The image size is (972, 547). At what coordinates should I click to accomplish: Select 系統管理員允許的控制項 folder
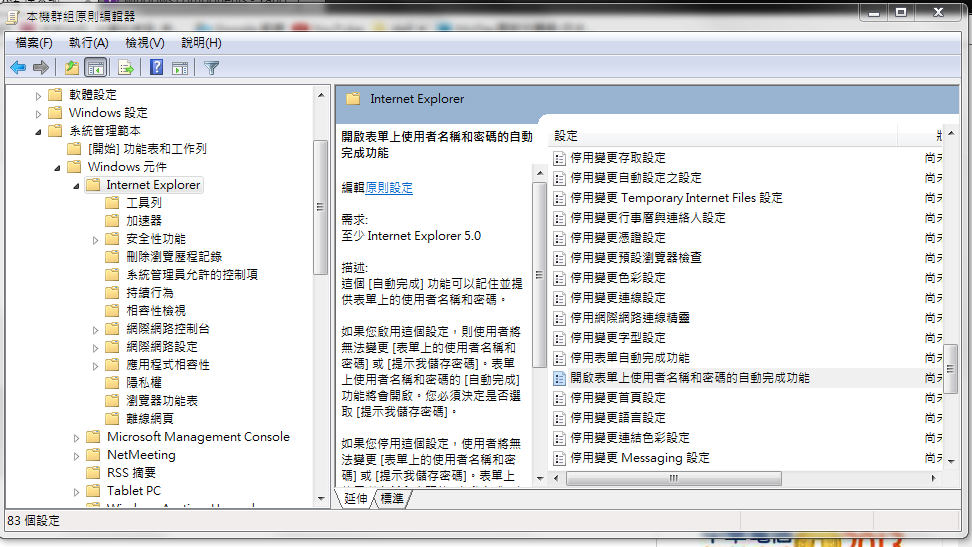pos(192,274)
